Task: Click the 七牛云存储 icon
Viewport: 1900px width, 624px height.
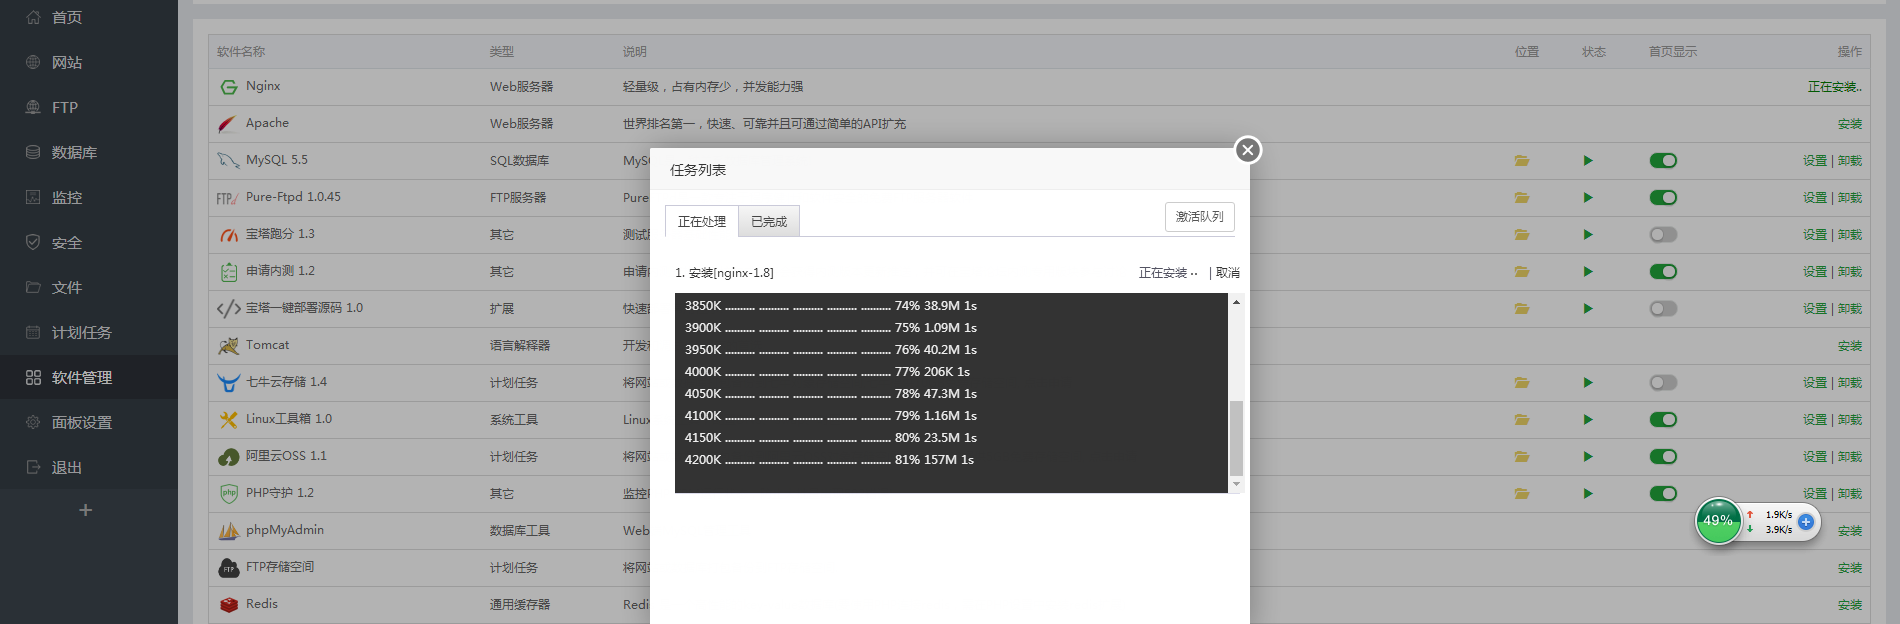Action: (x=228, y=383)
